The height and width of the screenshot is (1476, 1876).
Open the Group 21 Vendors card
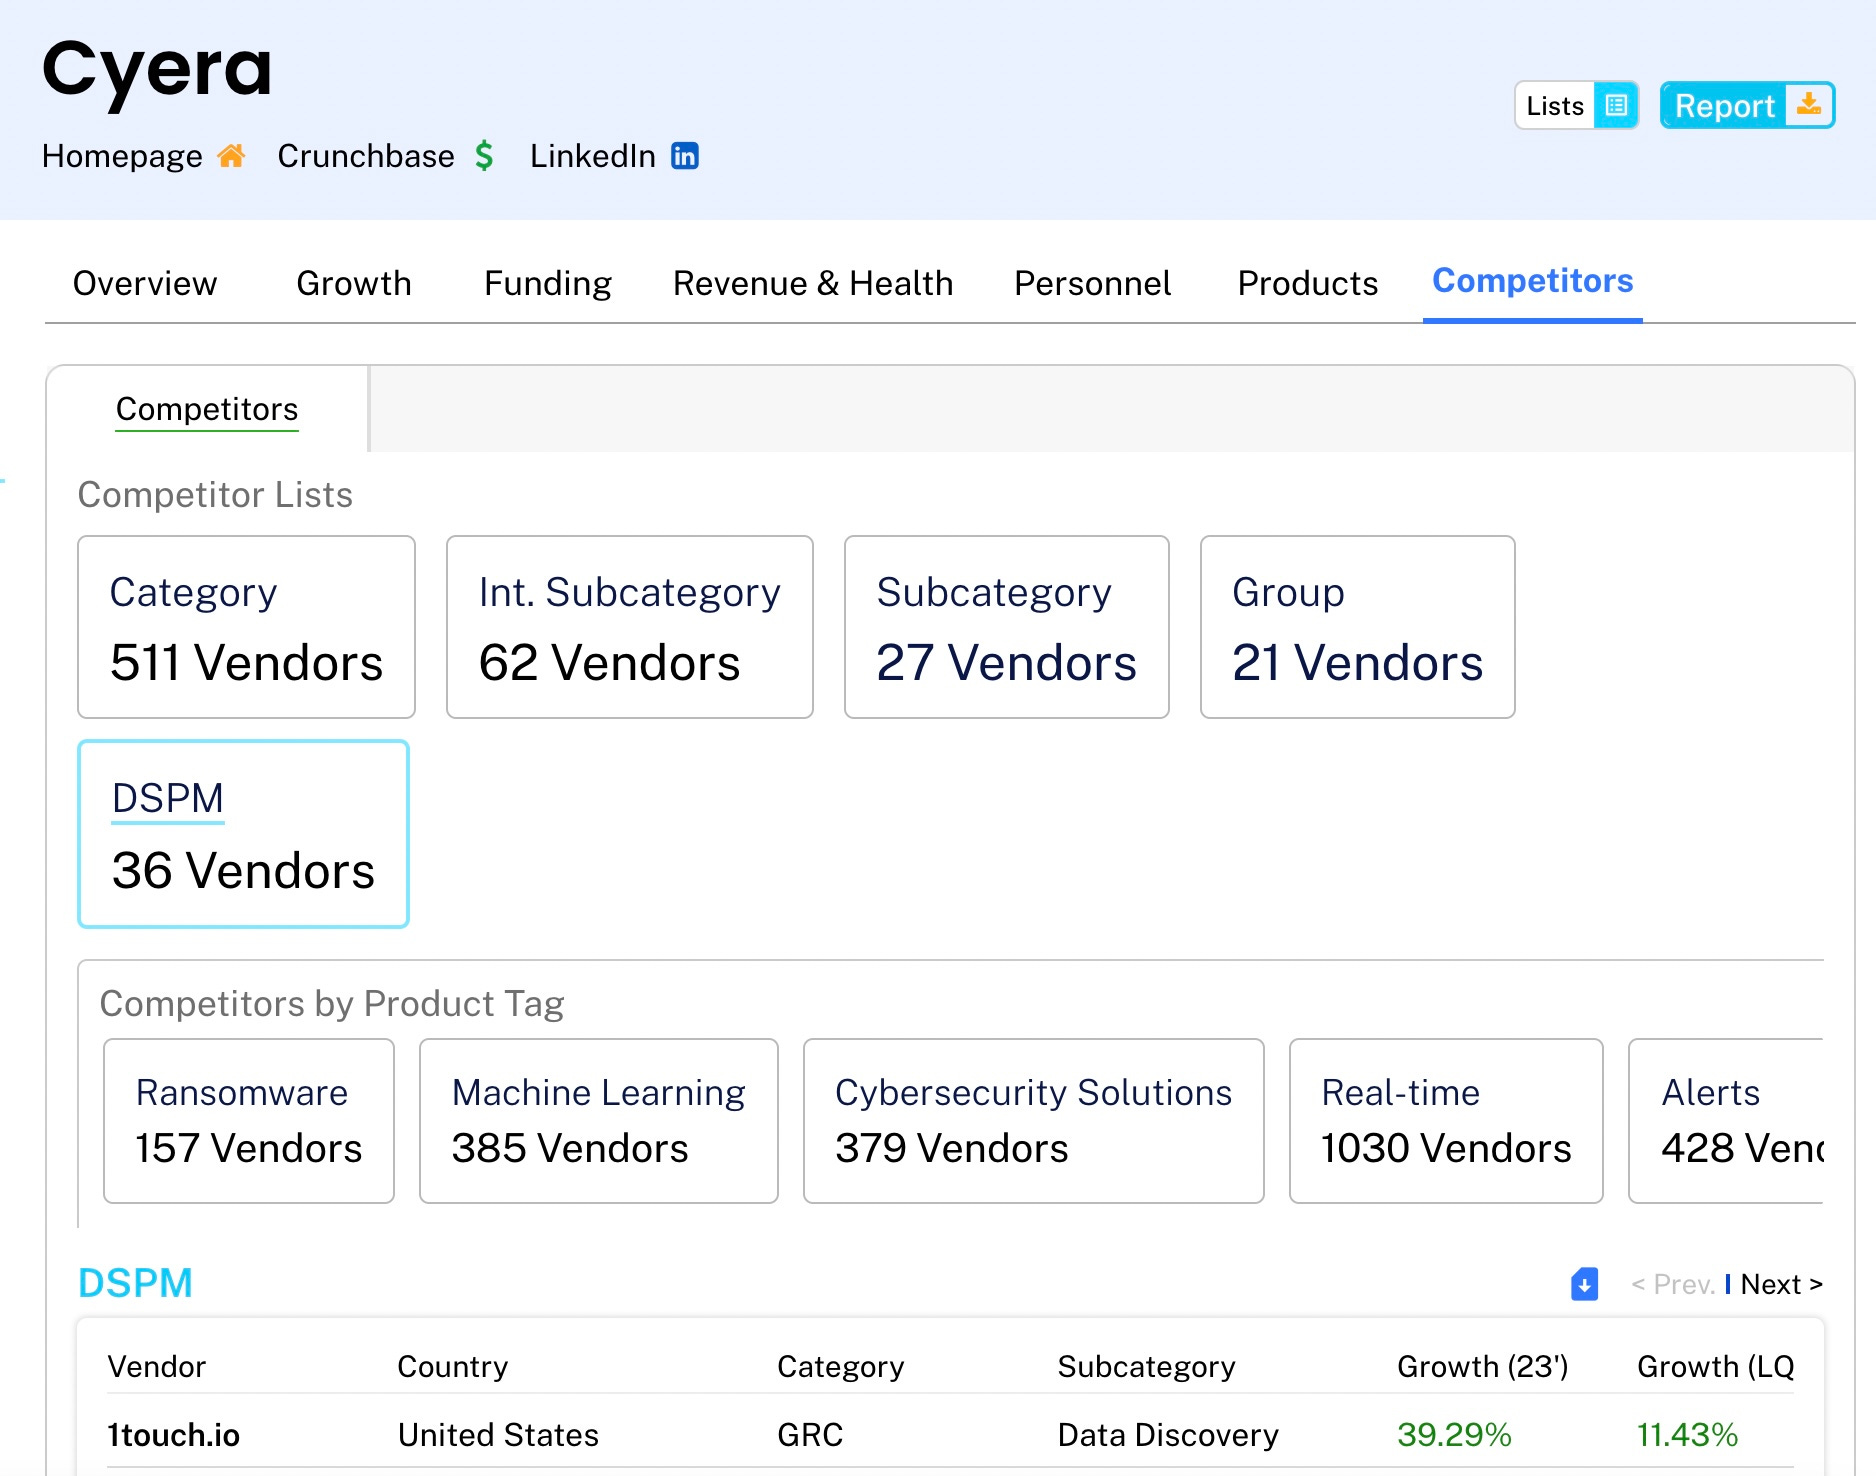coord(1358,627)
